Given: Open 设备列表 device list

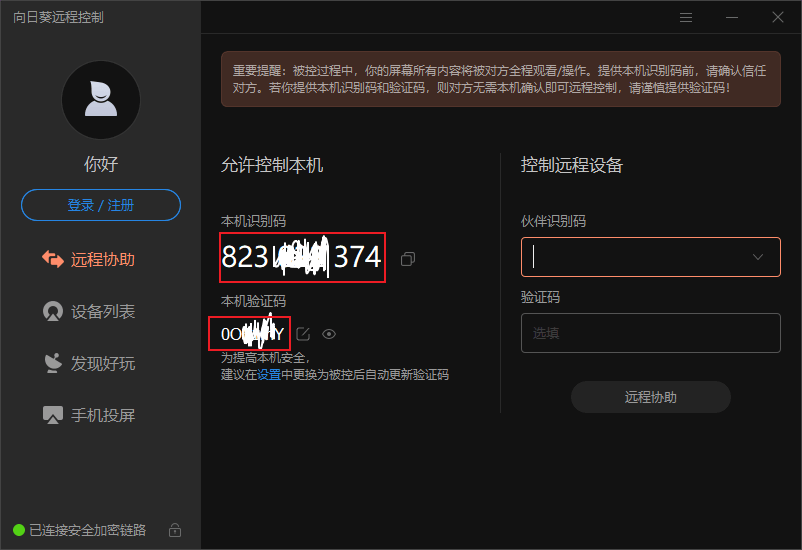Looking at the screenshot, I should point(89,312).
